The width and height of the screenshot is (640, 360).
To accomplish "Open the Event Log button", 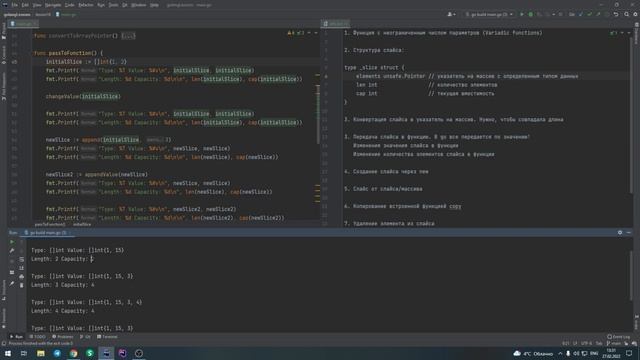I will pyautogui.click(x=619, y=337).
